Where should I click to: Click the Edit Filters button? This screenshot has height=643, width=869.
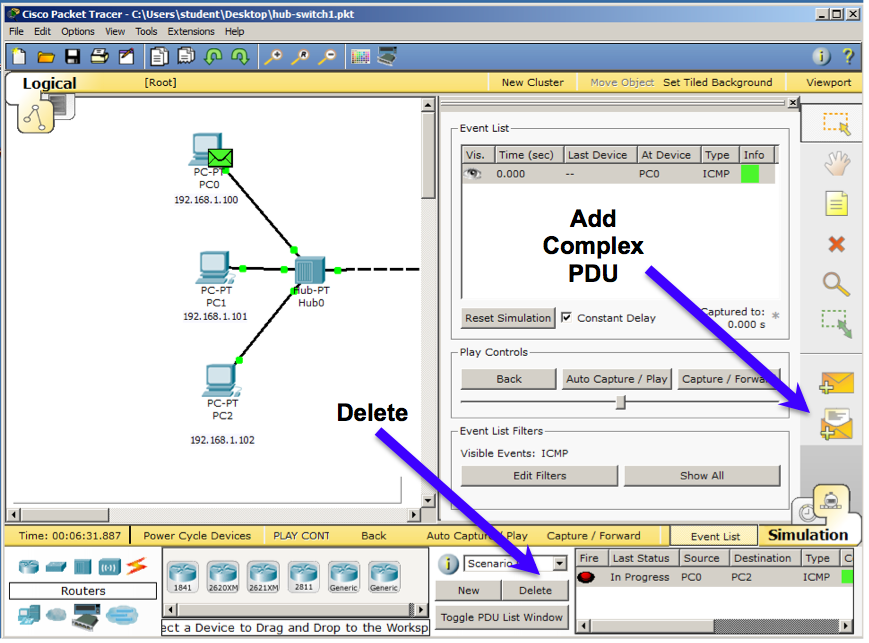pos(539,476)
